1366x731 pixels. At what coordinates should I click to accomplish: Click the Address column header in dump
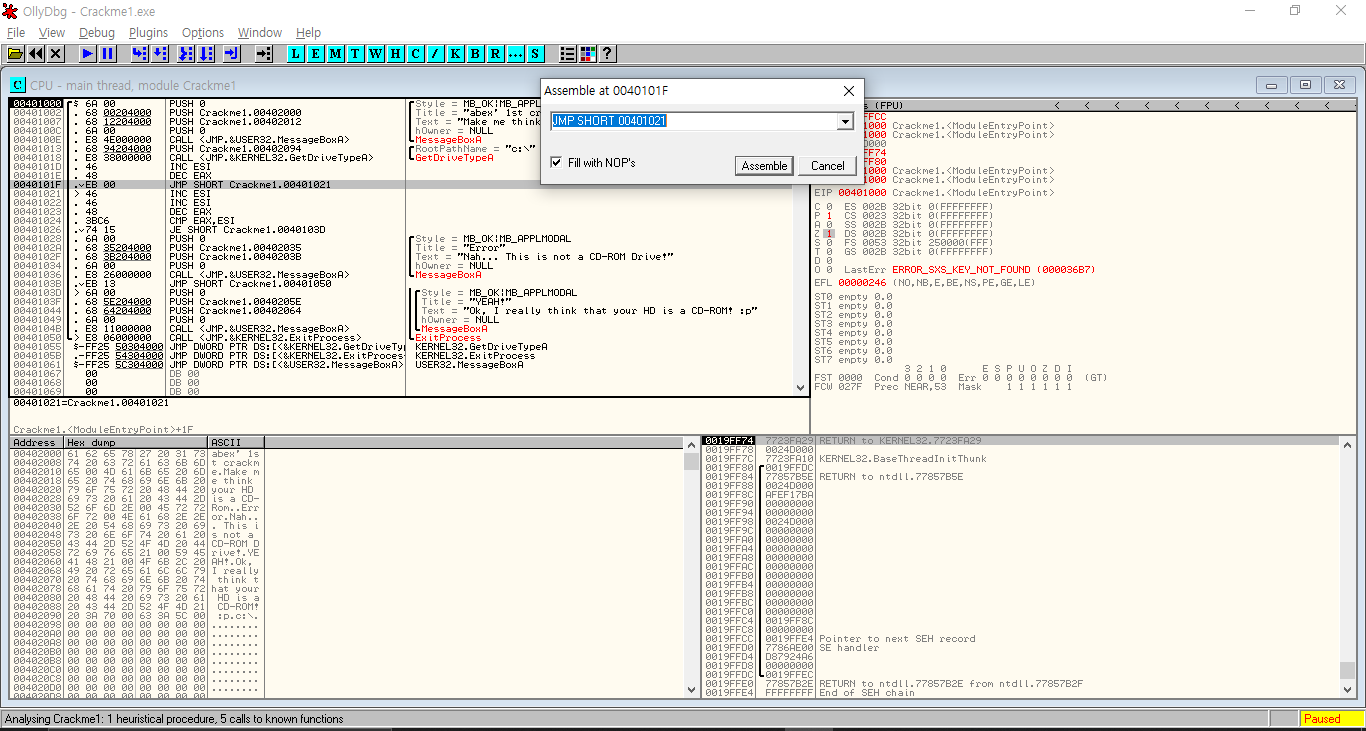click(x=37, y=442)
